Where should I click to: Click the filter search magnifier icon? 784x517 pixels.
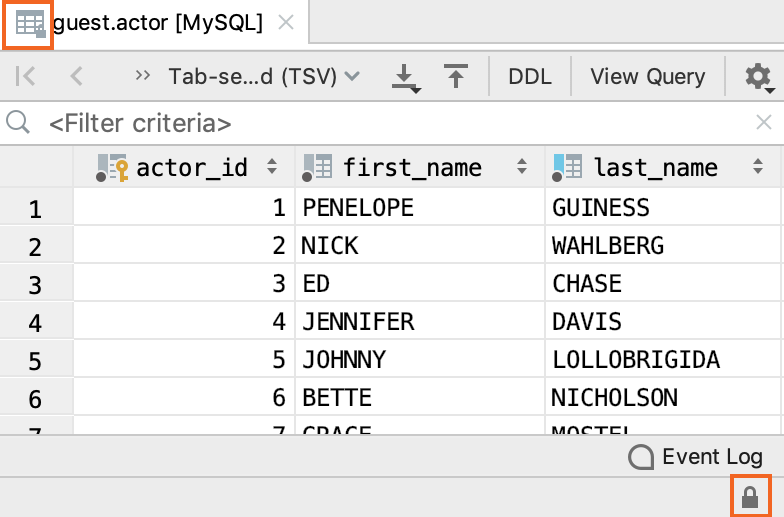tap(18, 122)
